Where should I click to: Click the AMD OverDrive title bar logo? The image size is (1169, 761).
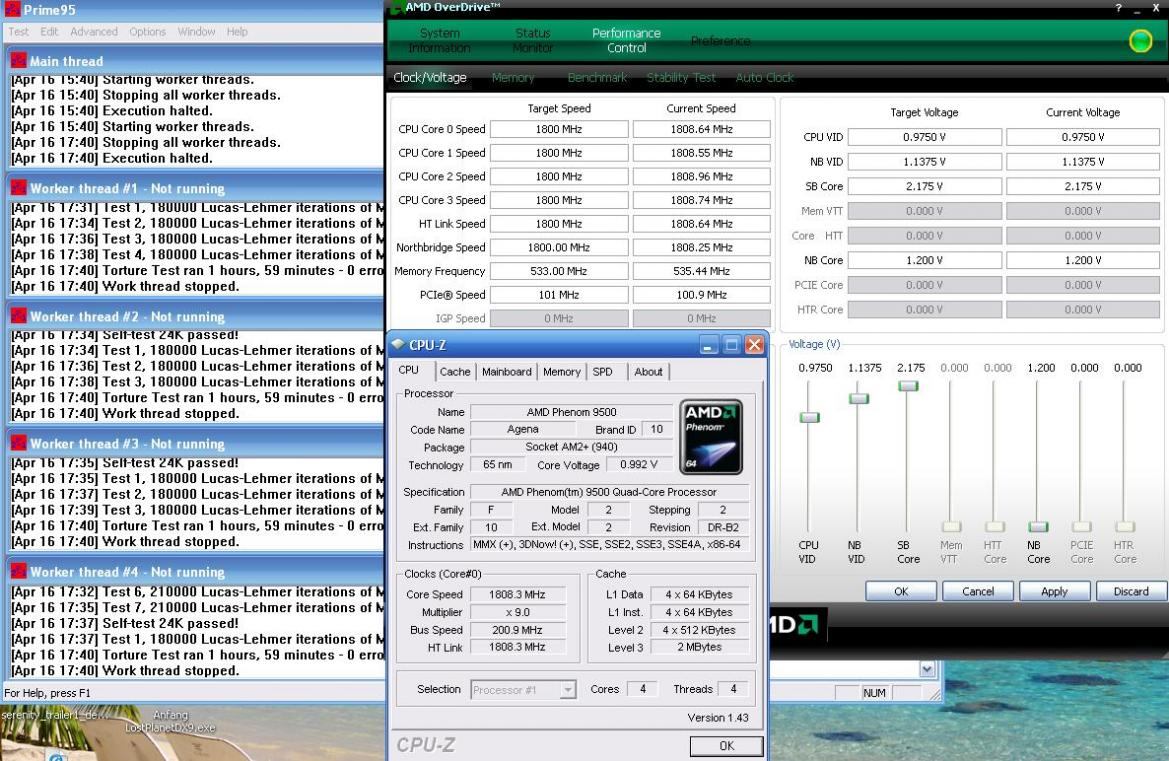click(396, 7)
